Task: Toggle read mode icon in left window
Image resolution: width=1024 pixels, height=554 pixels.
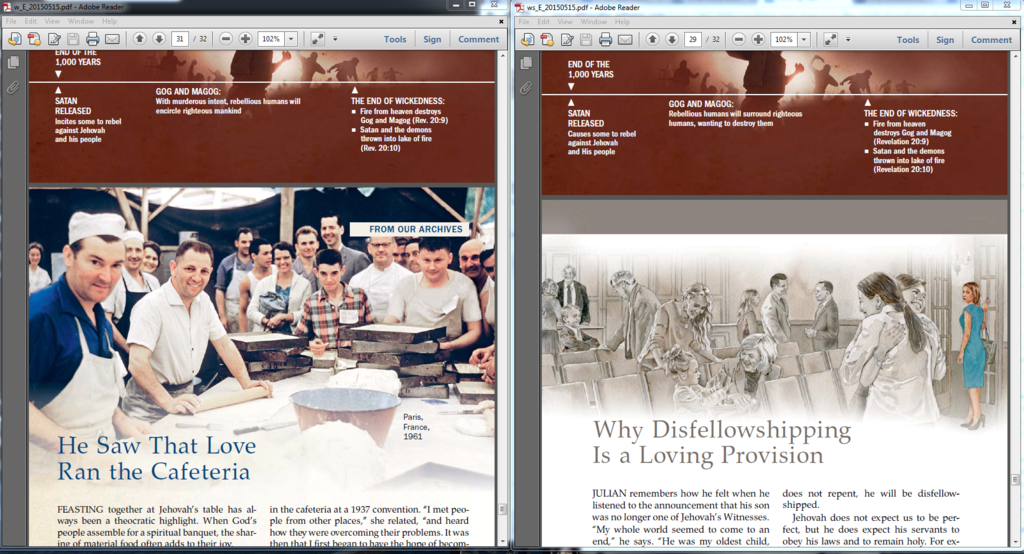Action: click(x=317, y=39)
